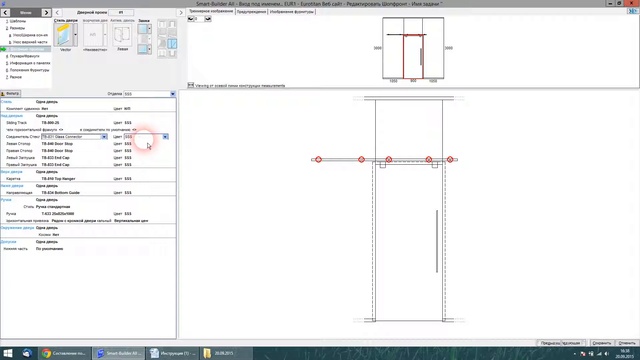This screenshot has width=640, height=360.
Task: Choose the top-right door layout icon
Action: (172, 24)
